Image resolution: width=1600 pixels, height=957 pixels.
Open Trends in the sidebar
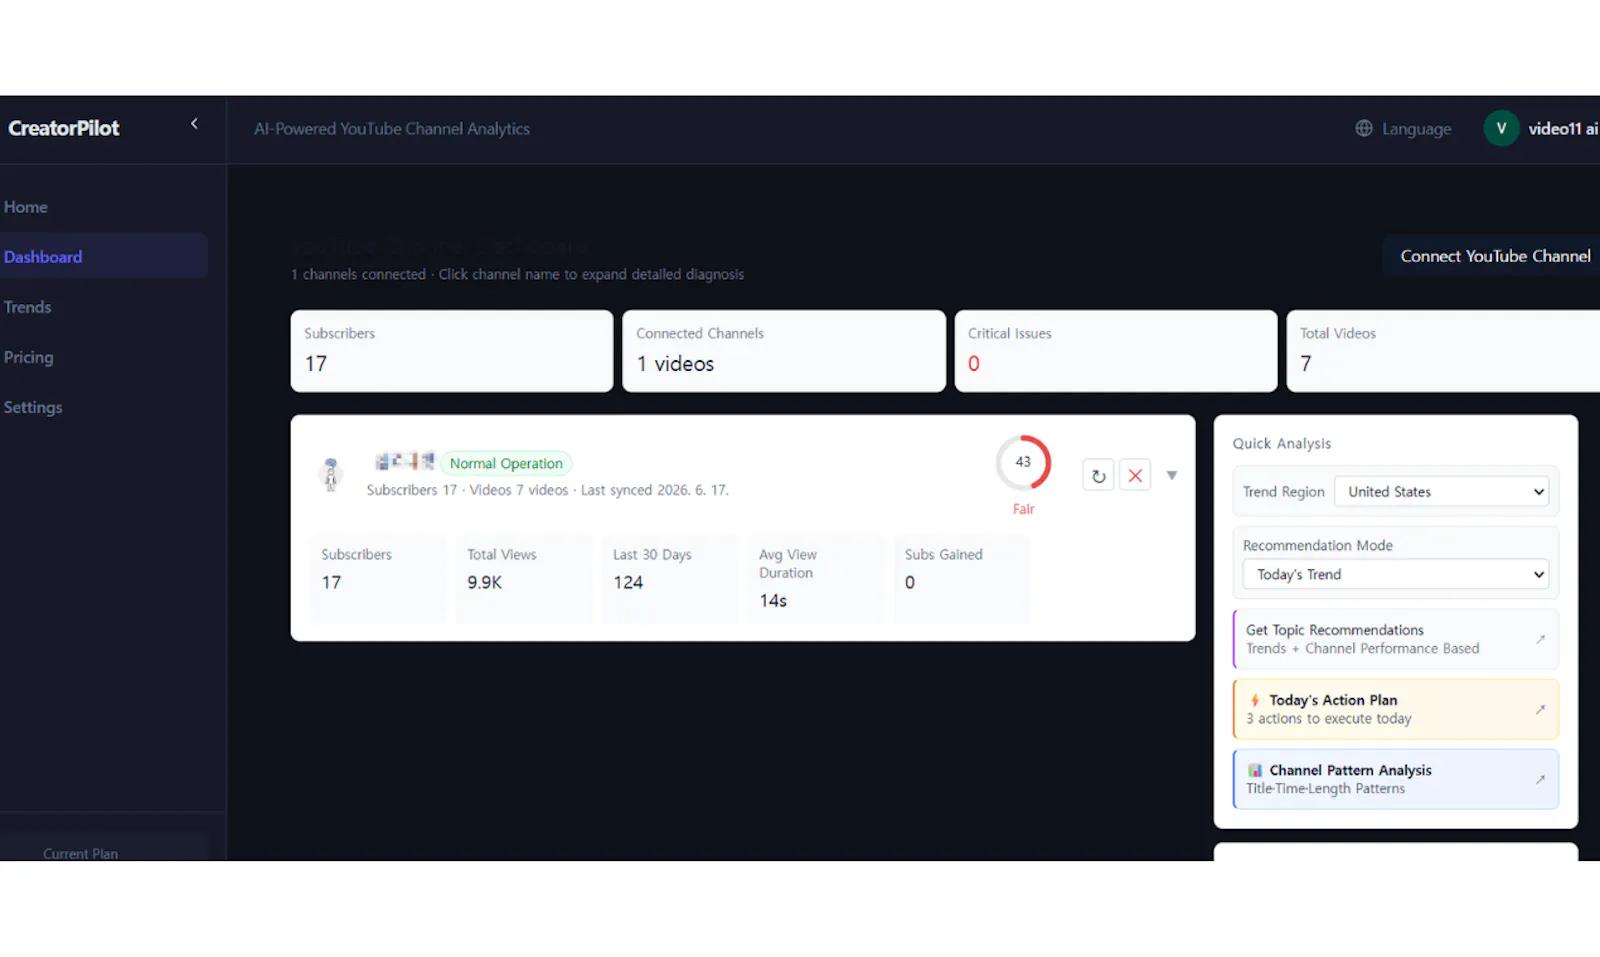[27, 307]
